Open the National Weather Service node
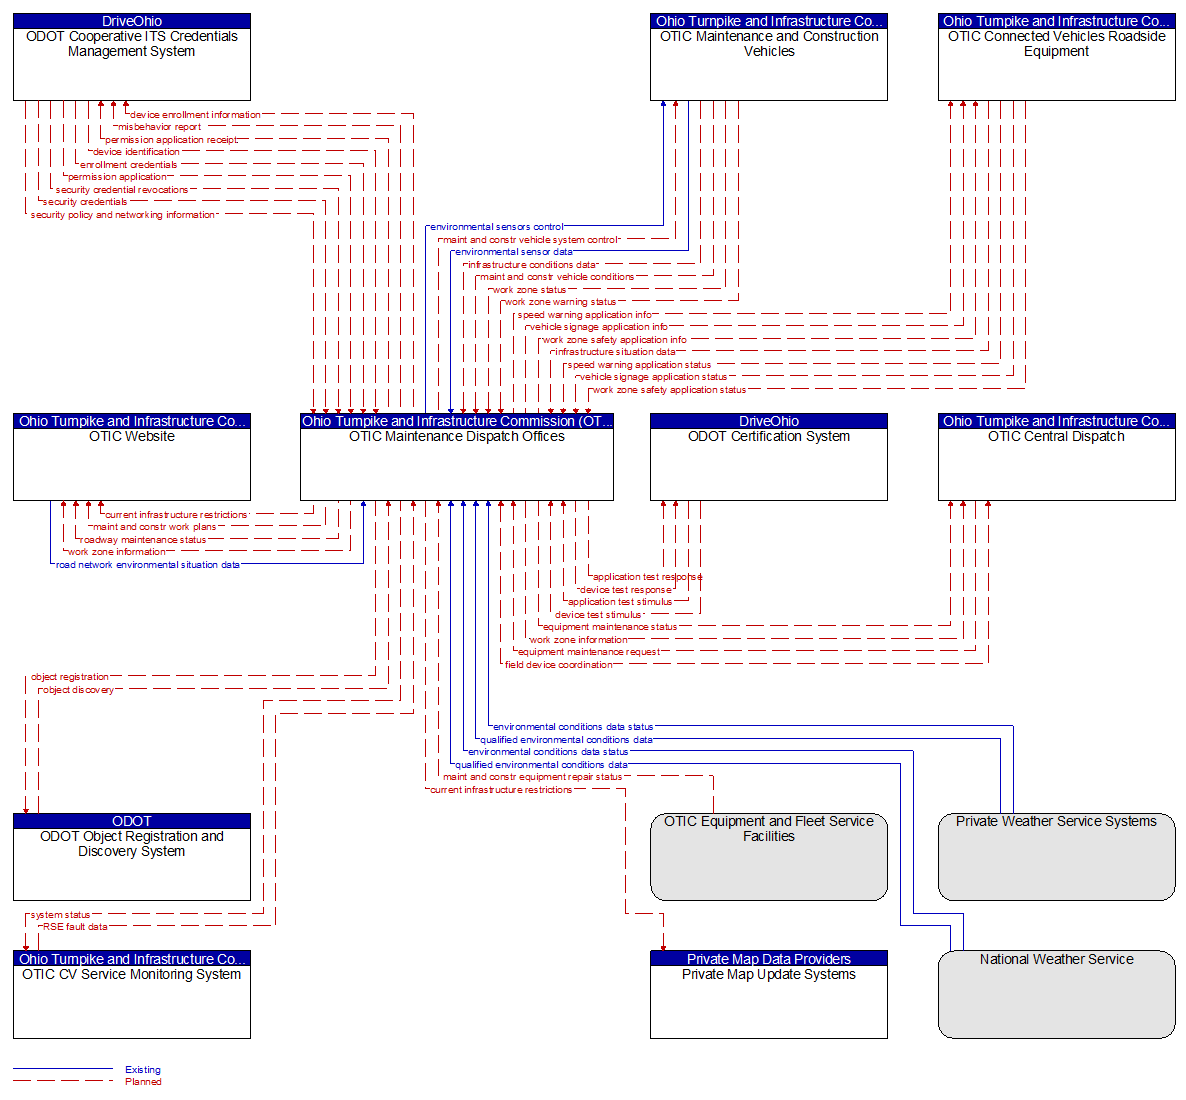 [1057, 995]
